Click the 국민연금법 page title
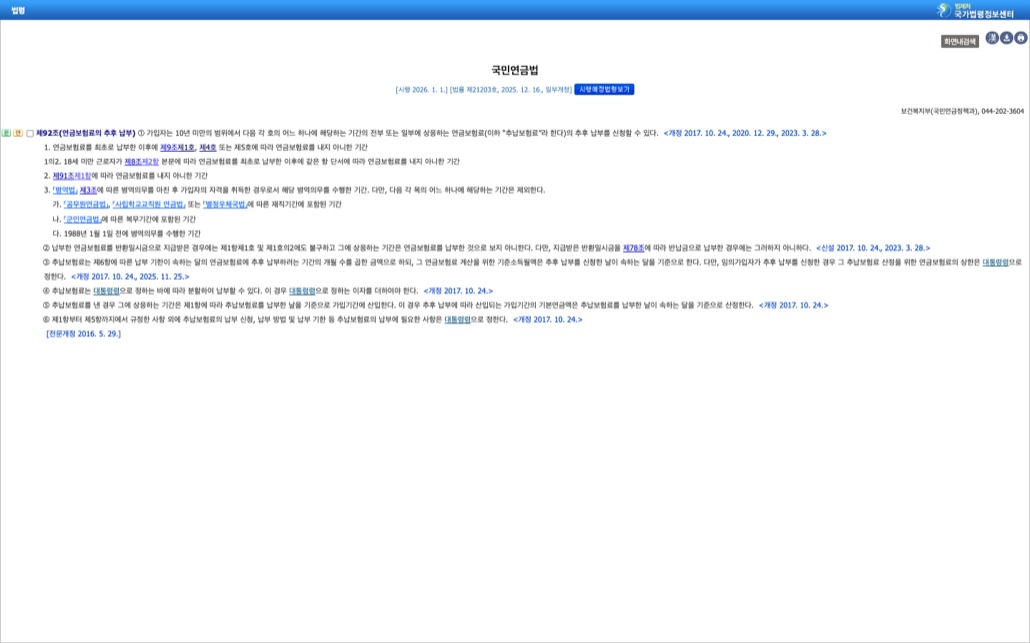This screenshot has height=643, width=1030. pos(515,70)
